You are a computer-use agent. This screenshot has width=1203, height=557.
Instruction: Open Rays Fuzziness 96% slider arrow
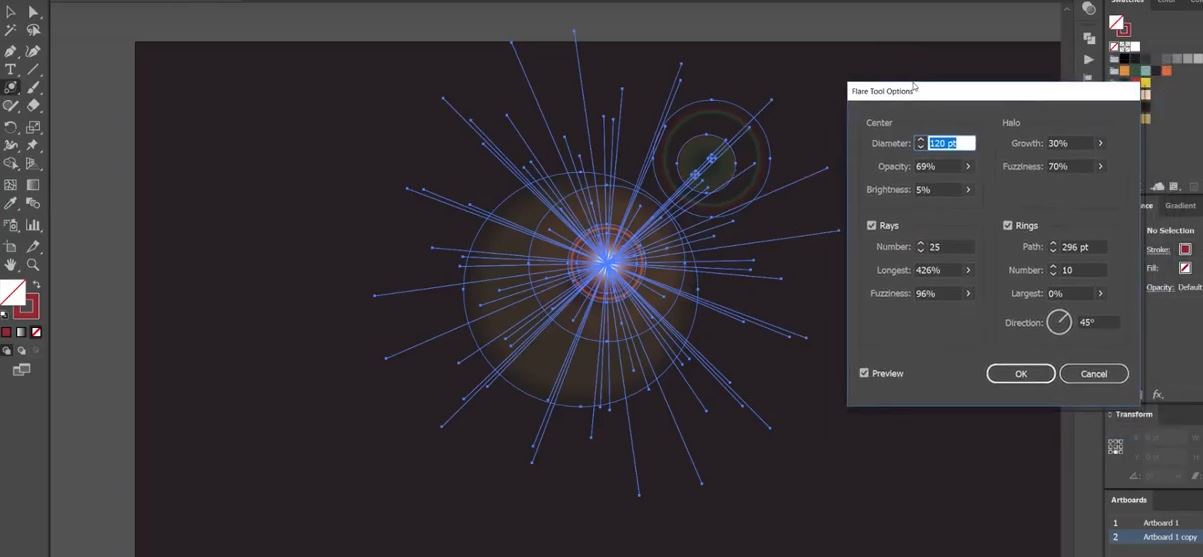pos(968,294)
